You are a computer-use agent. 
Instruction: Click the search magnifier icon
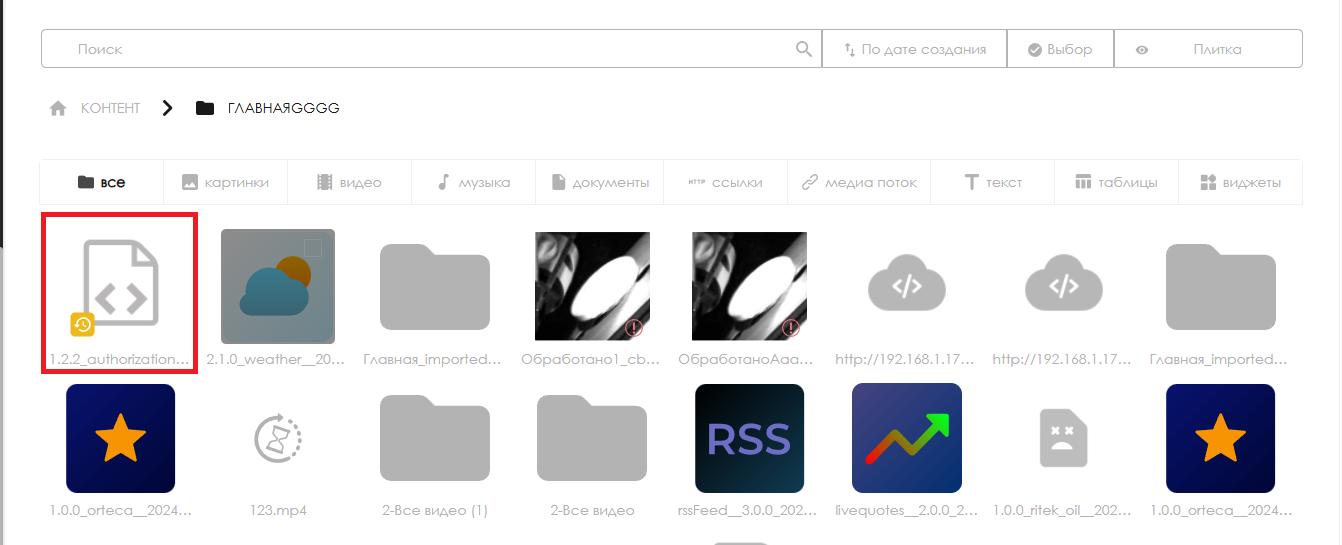[803, 49]
